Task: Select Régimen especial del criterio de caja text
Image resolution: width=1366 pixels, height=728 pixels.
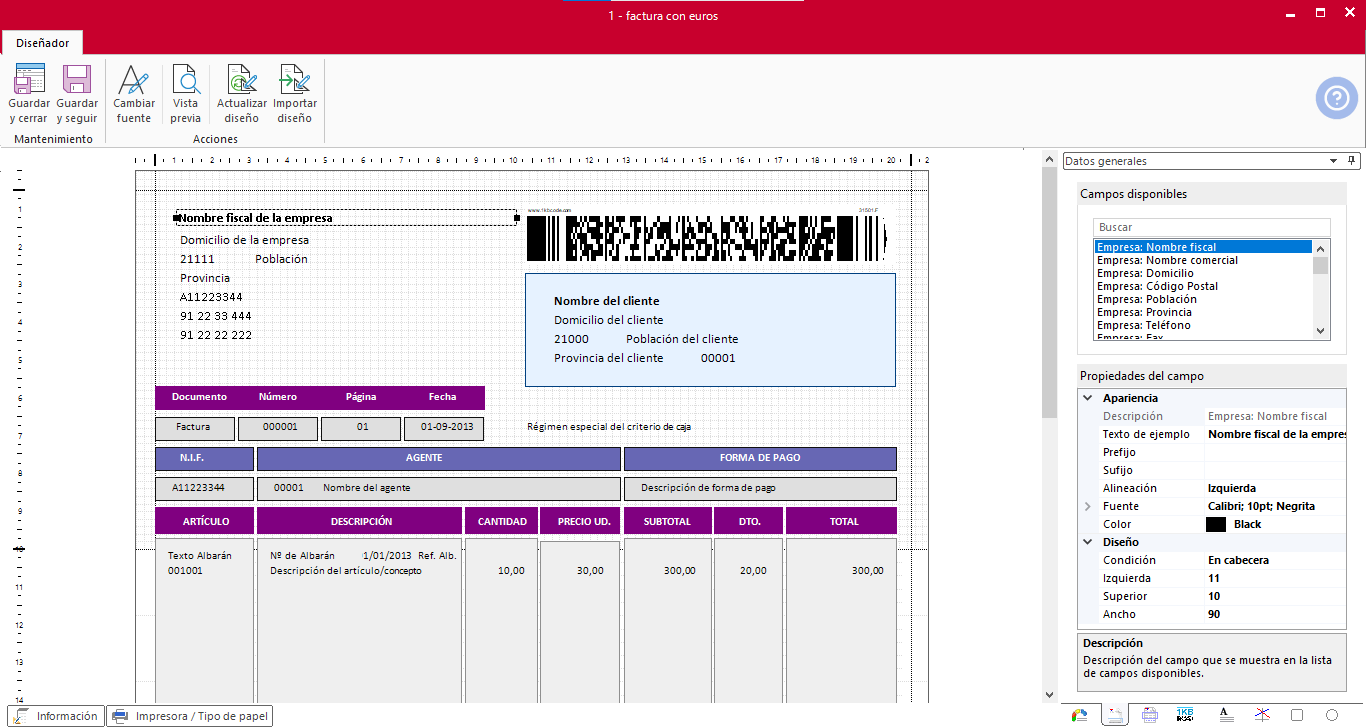Action: (x=609, y=427)
